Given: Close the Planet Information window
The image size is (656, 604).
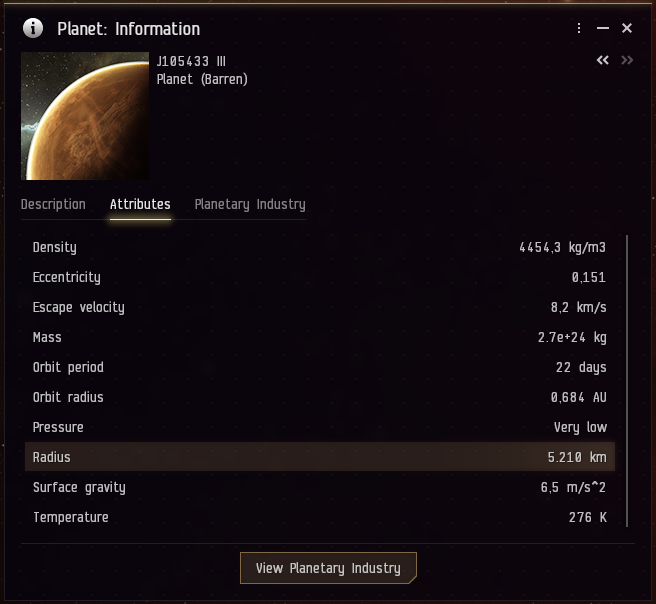Looking at the screenshot, I should 627,28.
